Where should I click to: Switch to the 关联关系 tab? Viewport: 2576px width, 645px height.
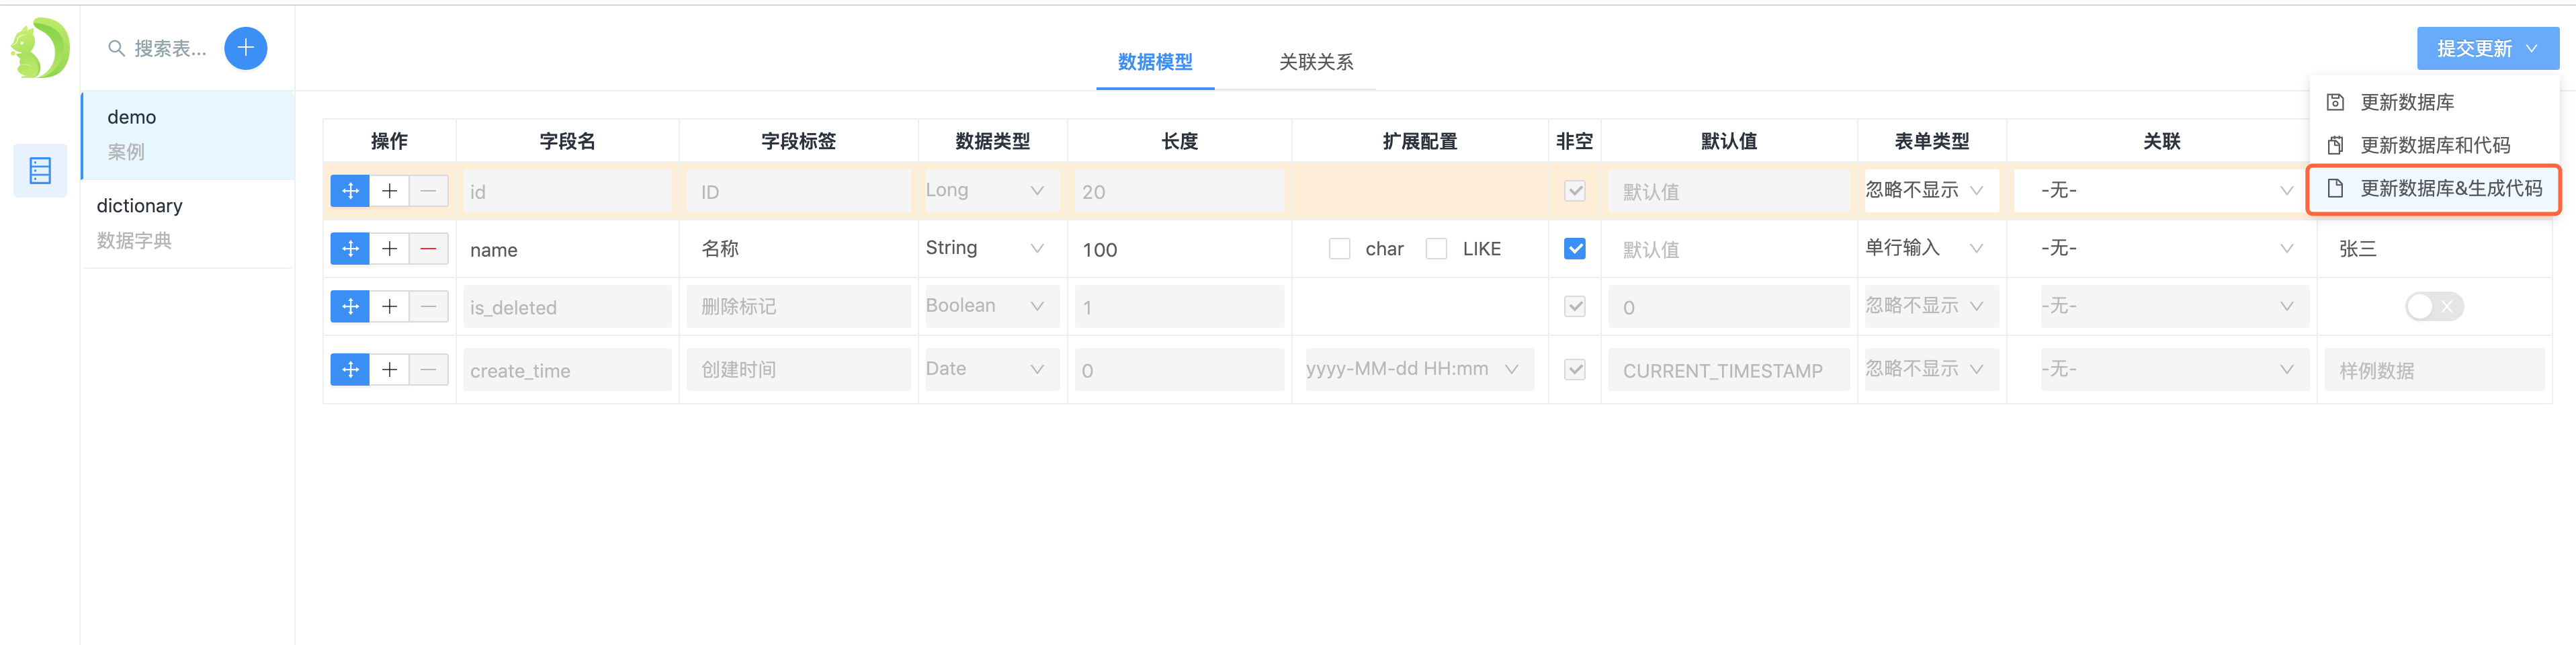pos(1316,62)
